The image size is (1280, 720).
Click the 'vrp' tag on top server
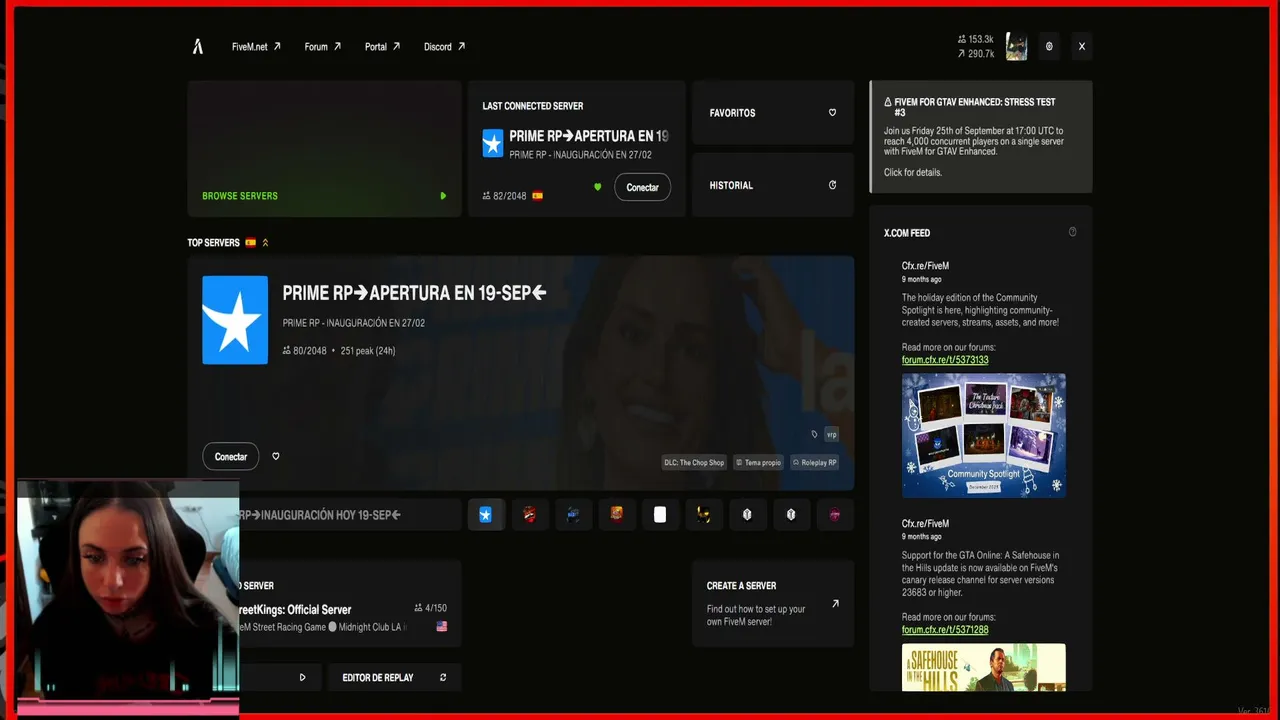tap(831, 434)
